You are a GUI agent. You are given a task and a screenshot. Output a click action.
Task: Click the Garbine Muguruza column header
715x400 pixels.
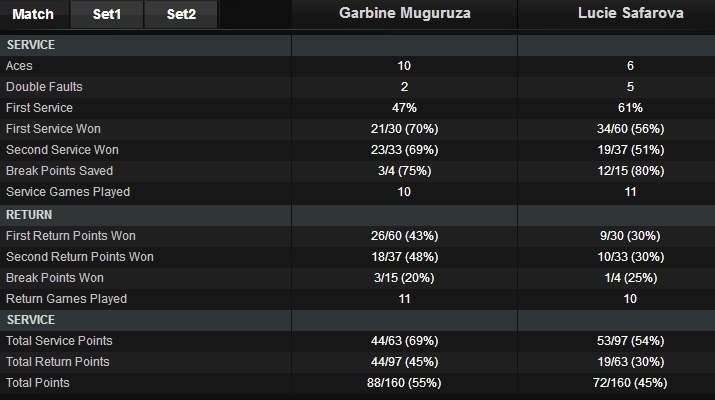click(404, 14)
